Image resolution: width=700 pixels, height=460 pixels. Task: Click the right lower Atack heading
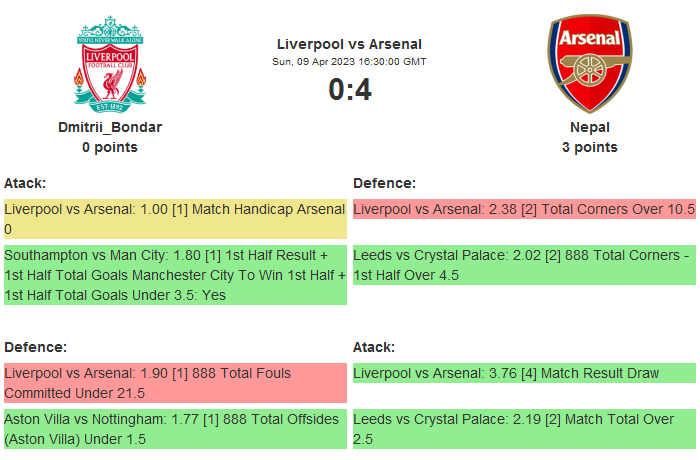(x=374, y=347)
